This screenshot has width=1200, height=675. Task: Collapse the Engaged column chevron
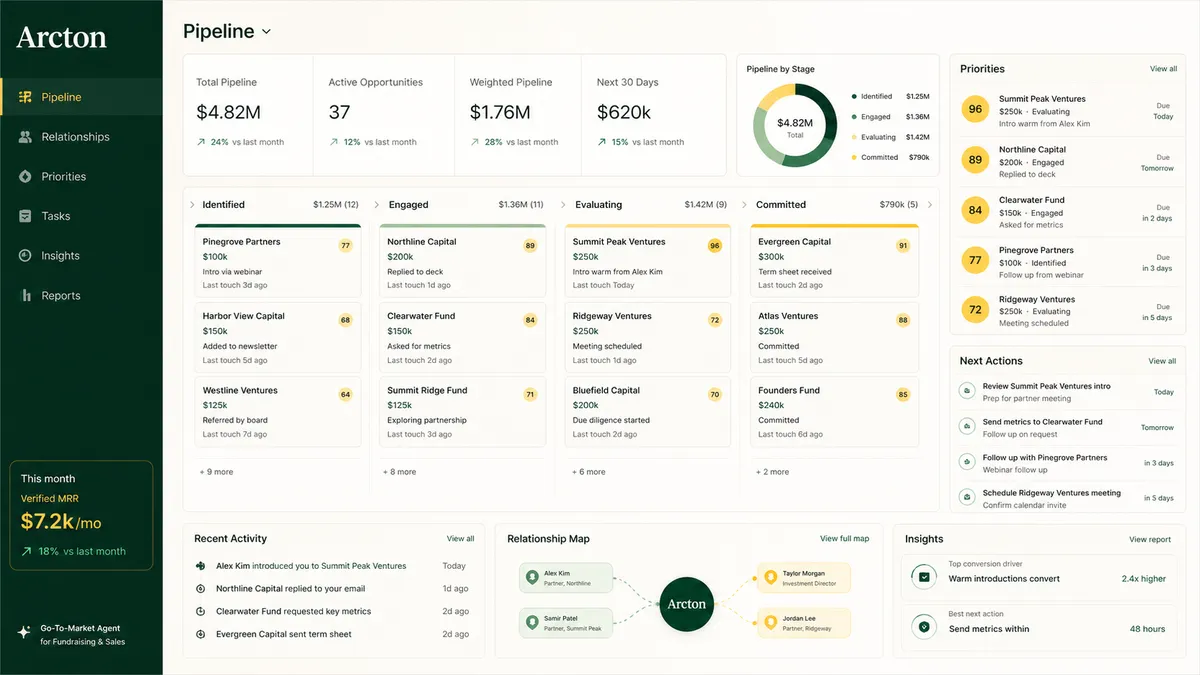377,205
